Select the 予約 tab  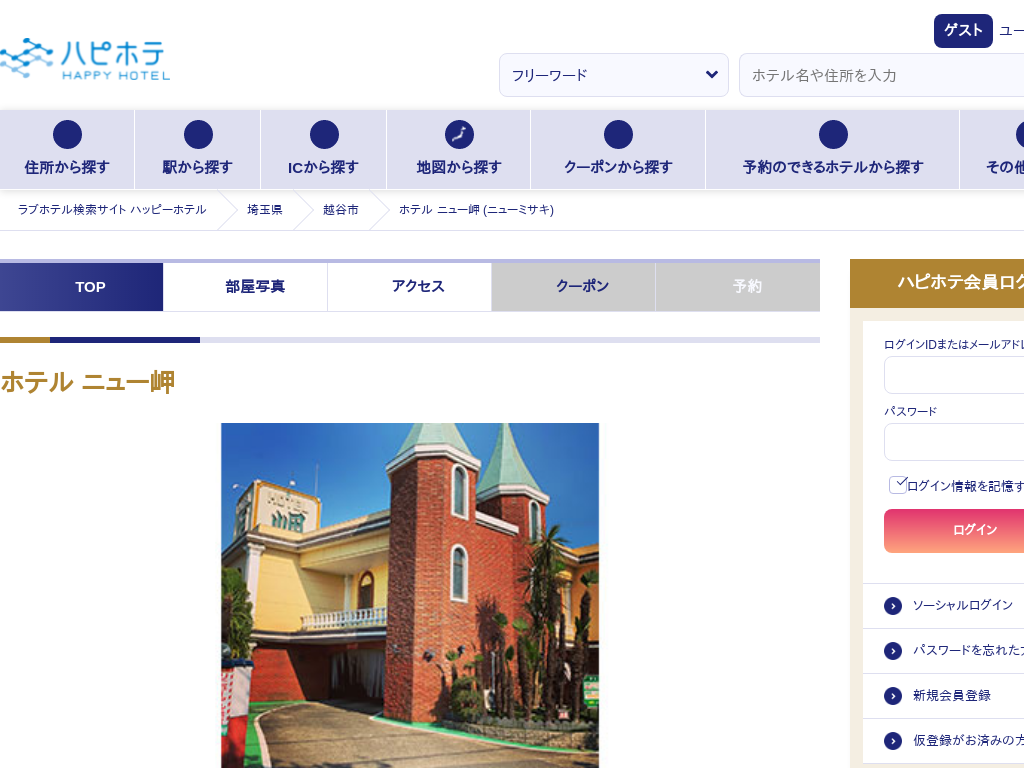pyautogui.click(x=738, y=287)
